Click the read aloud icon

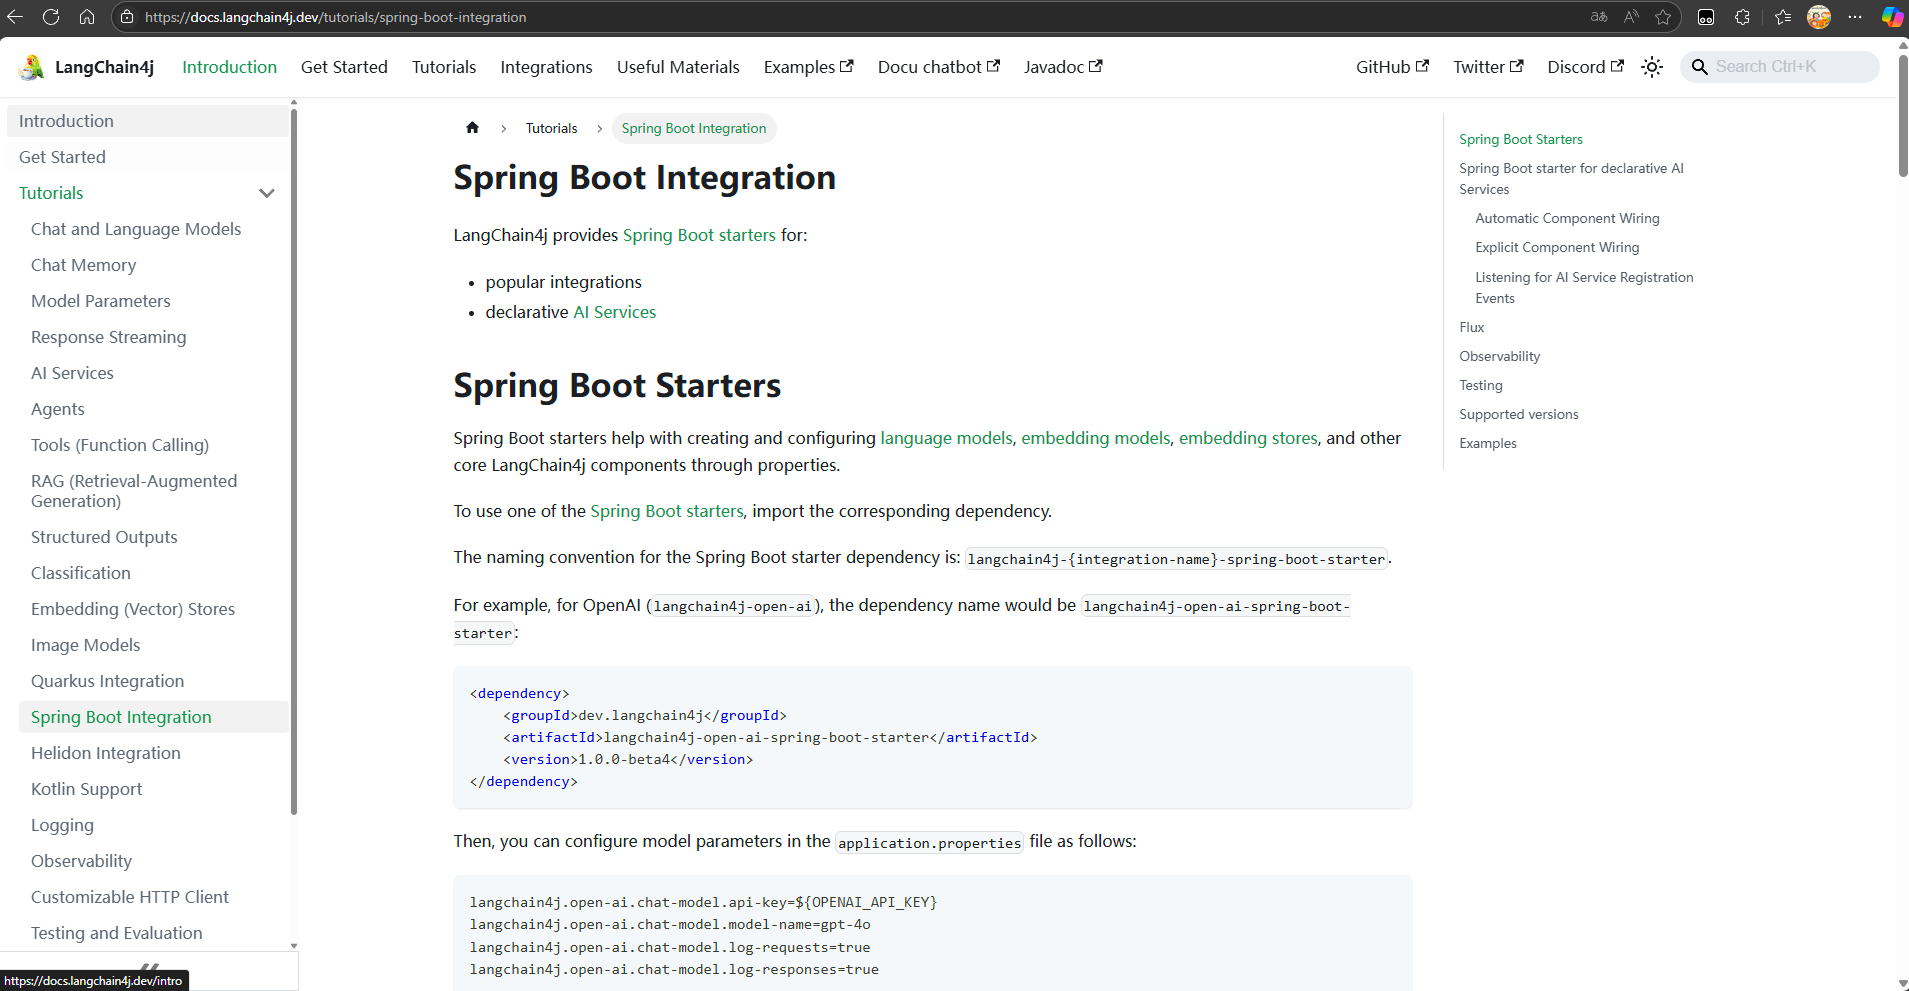coord(1631,17)
